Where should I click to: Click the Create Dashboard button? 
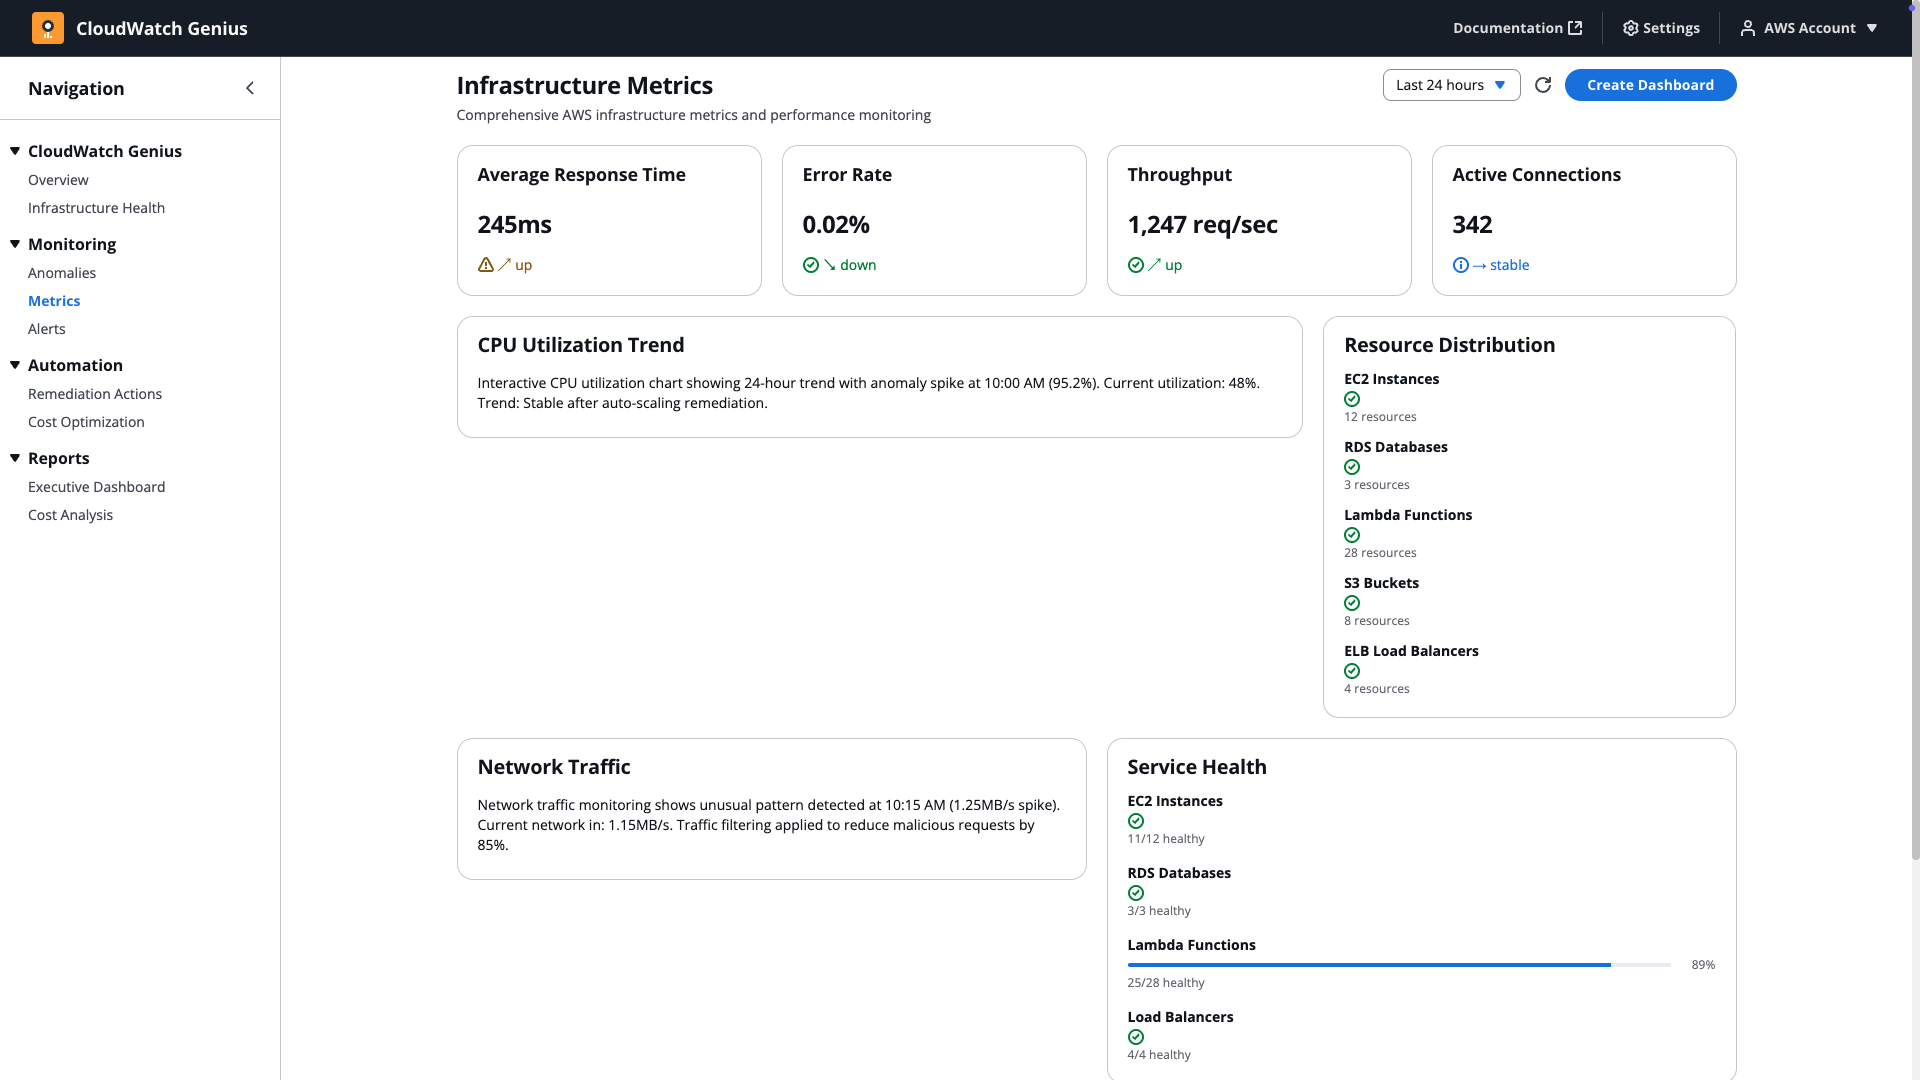coord(1650,85)
